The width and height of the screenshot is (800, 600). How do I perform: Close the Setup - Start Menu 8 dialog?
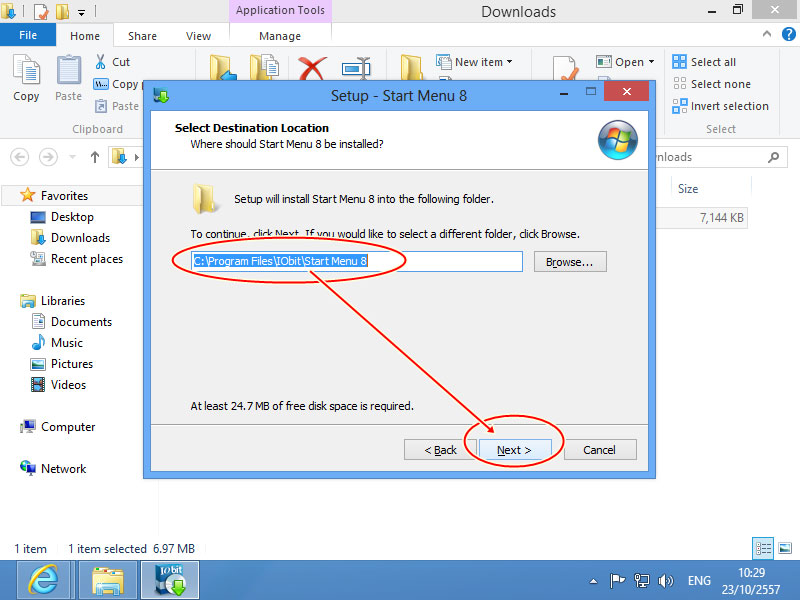tap(627, 91)
